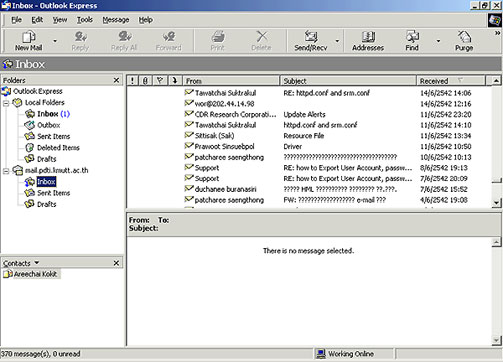
Task: Select Sent Items under Local Folders
Action: tap(54, 136)
